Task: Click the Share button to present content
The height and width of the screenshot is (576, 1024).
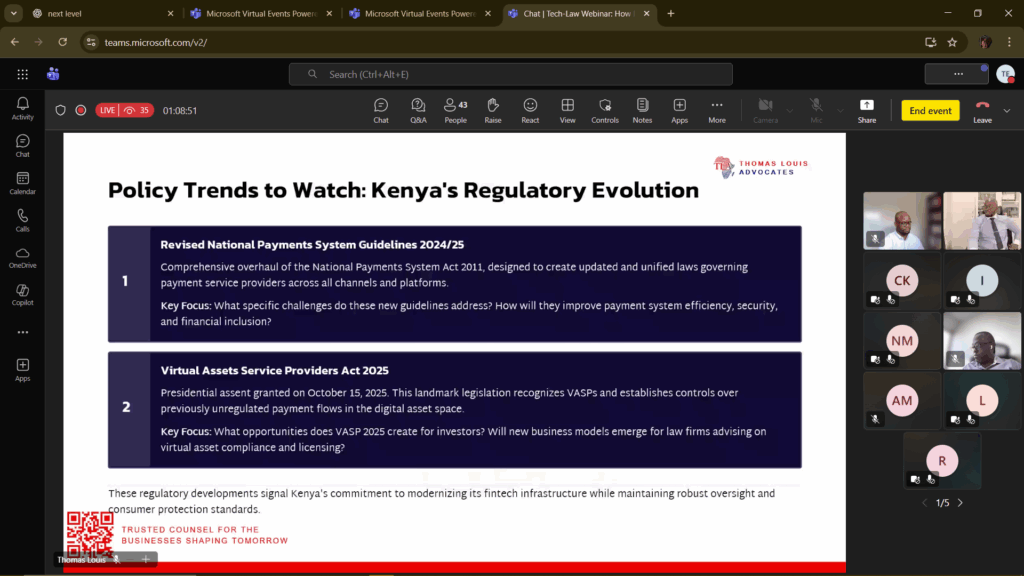Action: pos(866,110)
